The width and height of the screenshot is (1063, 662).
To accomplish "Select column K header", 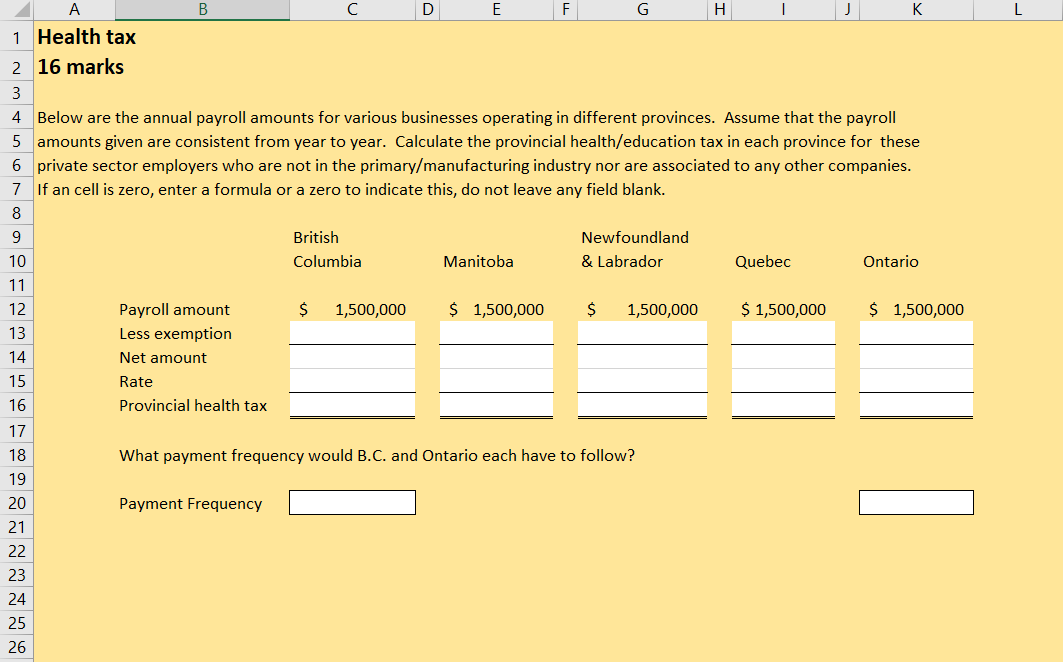I will [x=915, y=10].
